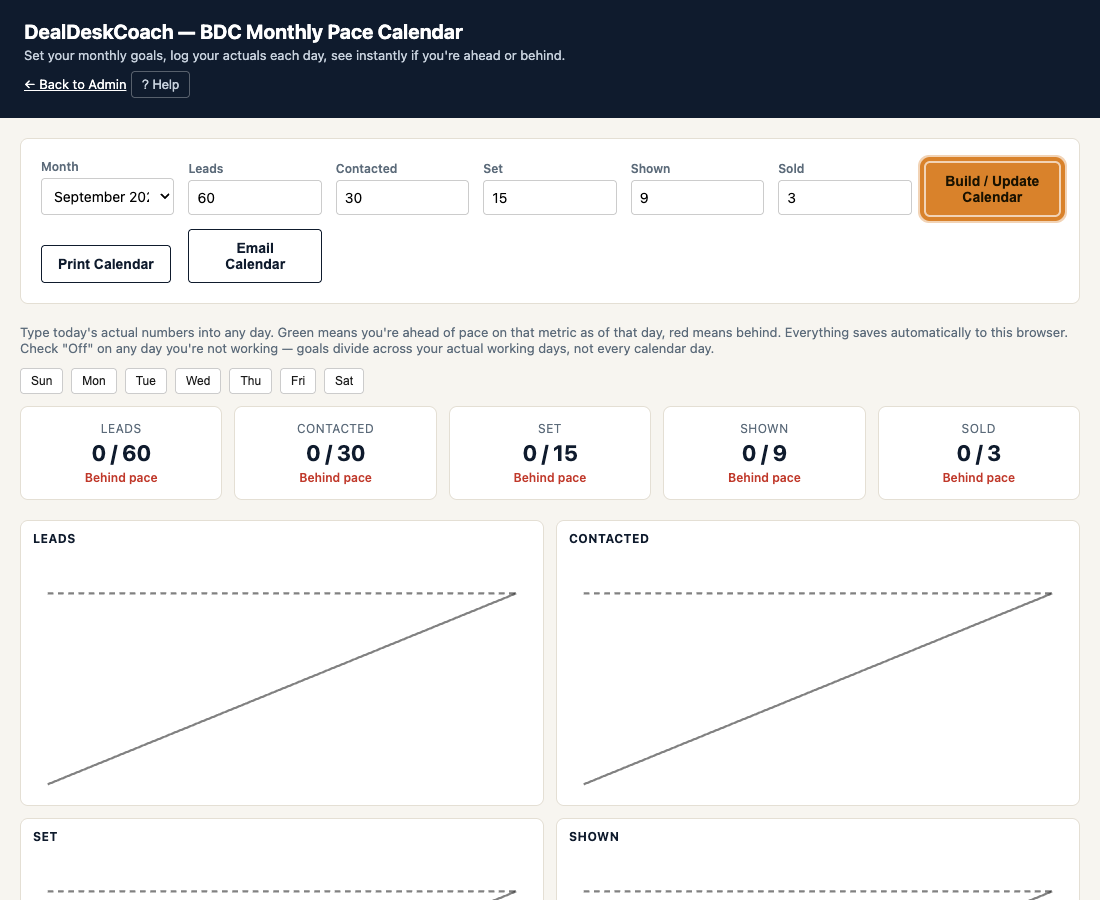The image size is (1100, 900).
Task: Toggle the Sat weekday button
Action: pyautogui.click(x=344, y=381)
